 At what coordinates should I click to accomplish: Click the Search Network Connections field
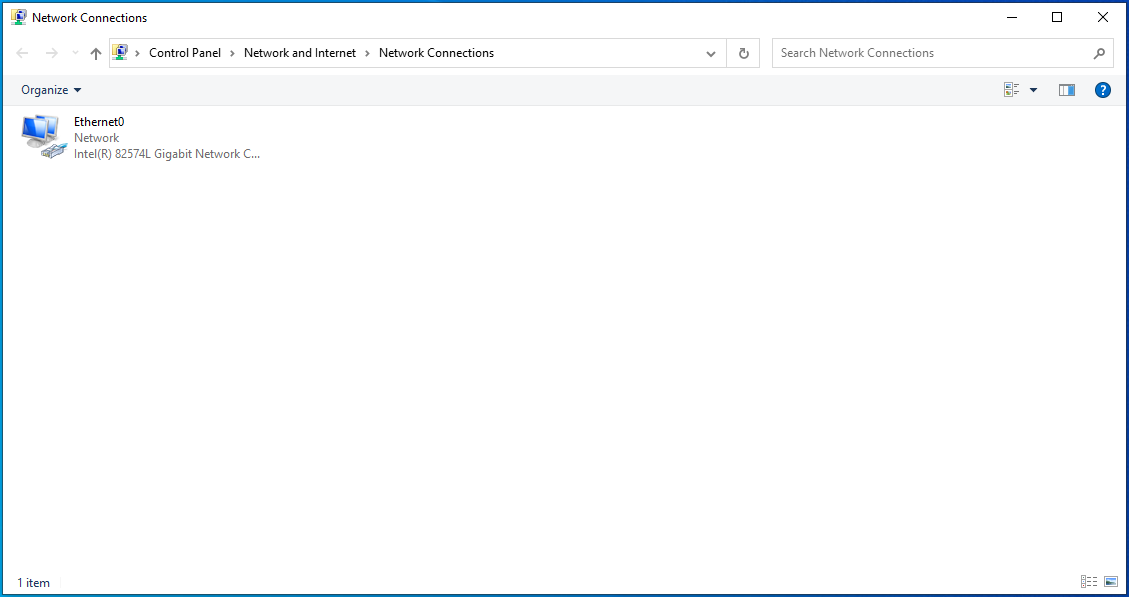tap(930, 53)
